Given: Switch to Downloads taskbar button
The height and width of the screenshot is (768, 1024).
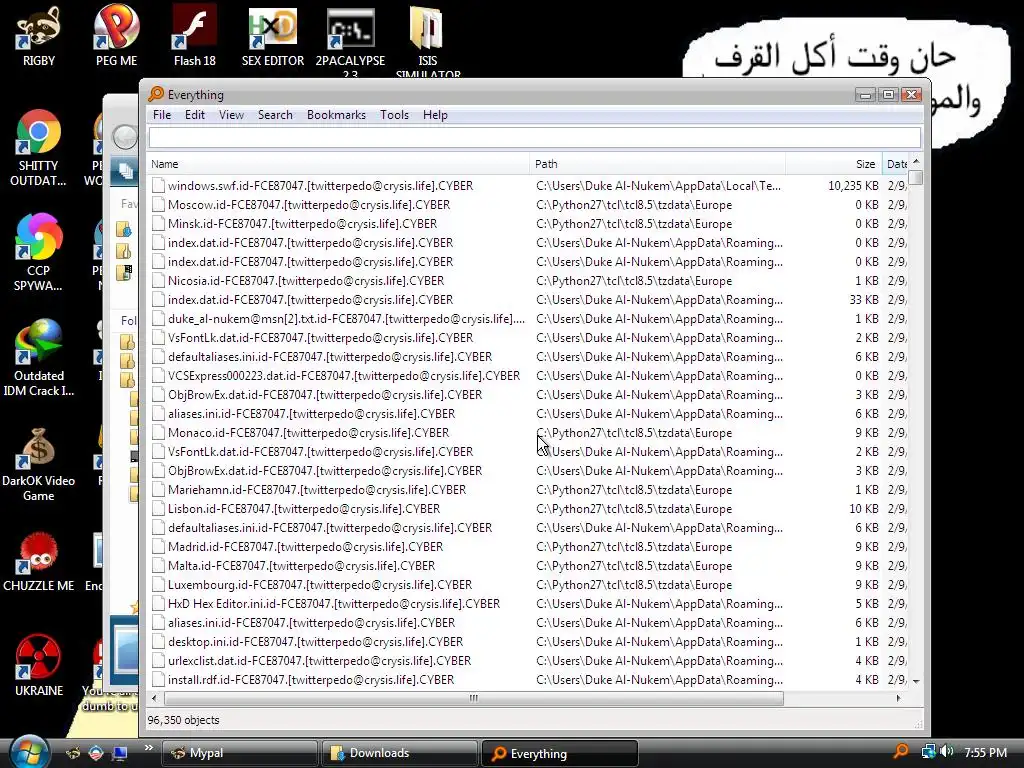Looking at the screenshot, I should tap(399, 753).
